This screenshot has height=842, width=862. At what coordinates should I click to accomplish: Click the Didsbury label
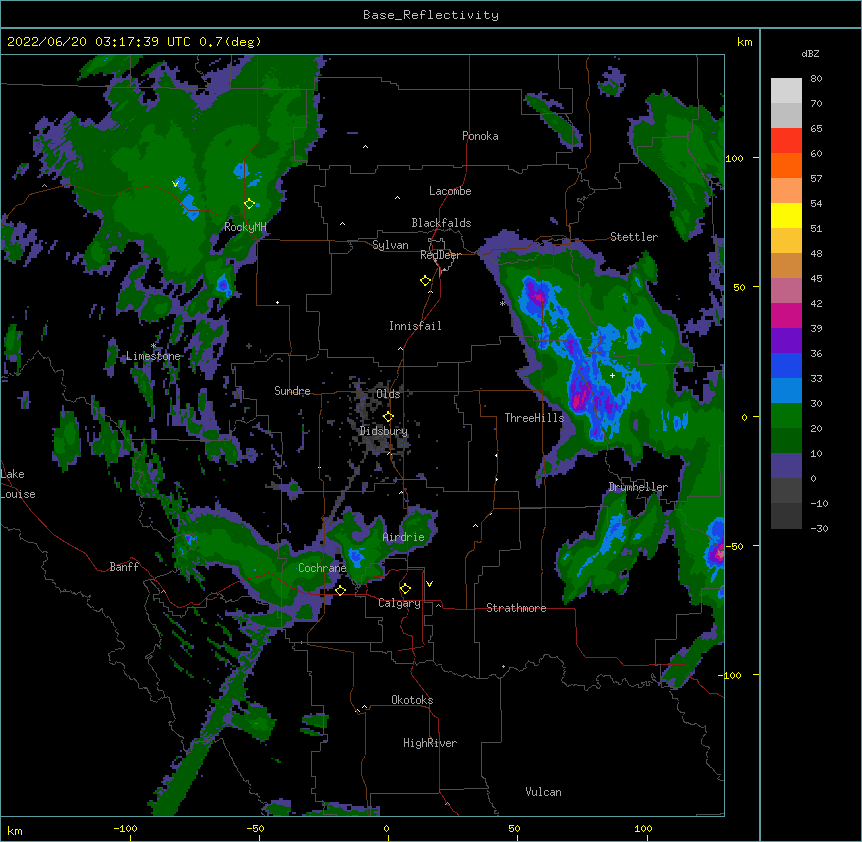pos(384,431)
